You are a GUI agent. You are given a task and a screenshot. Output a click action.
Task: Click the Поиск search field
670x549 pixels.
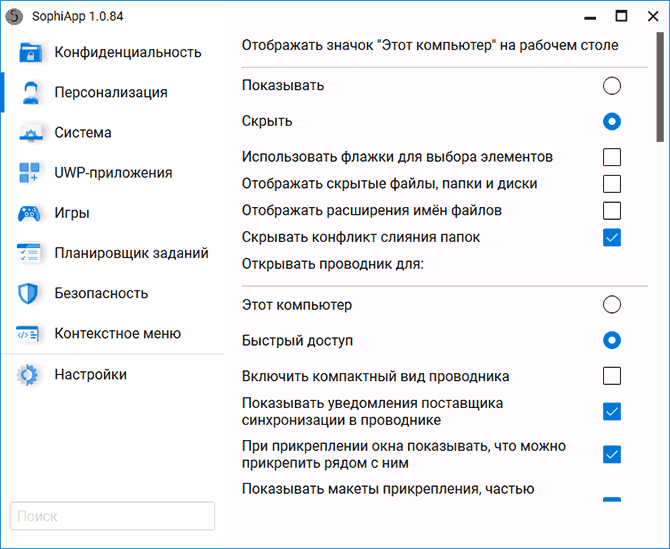tap(112, 516)
